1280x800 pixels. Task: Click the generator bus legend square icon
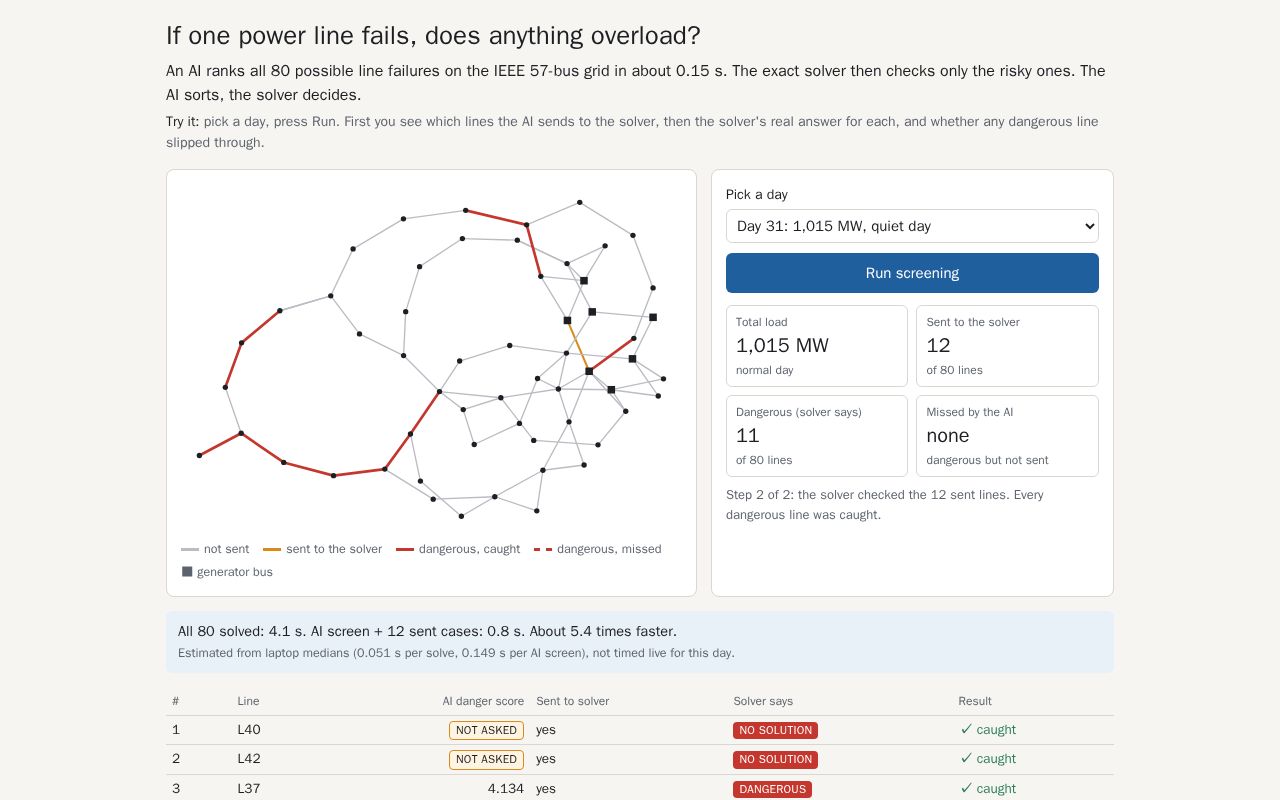click(x=187, y=572)
